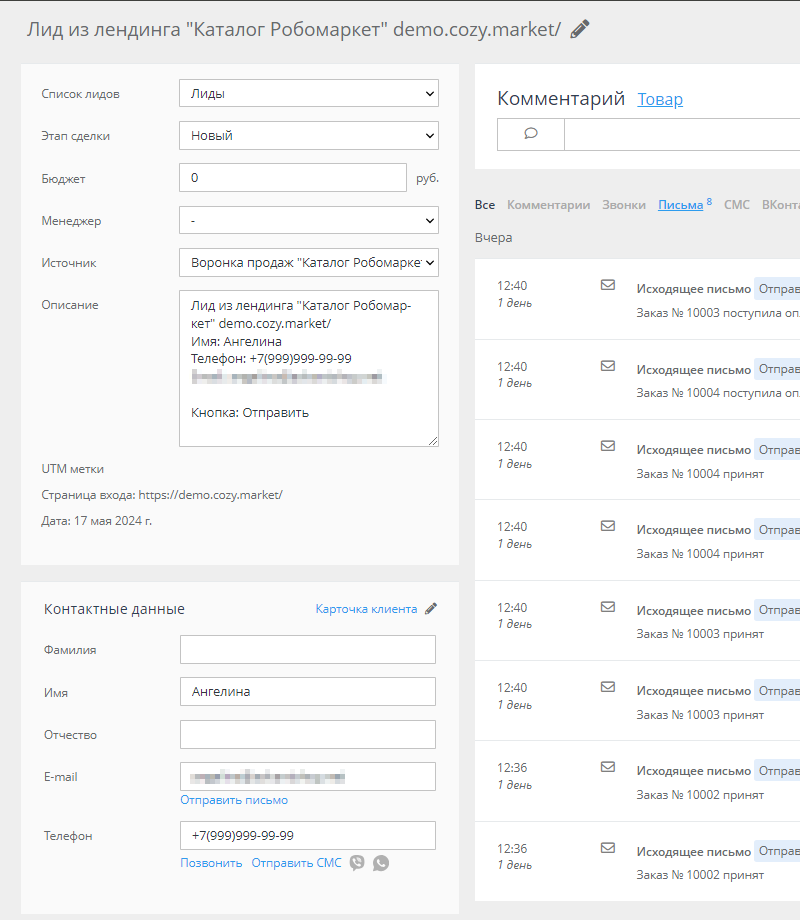This screenshot has height=920, width=800.
Task: Click the pencil icon next to the lead title
Action: 580,29
